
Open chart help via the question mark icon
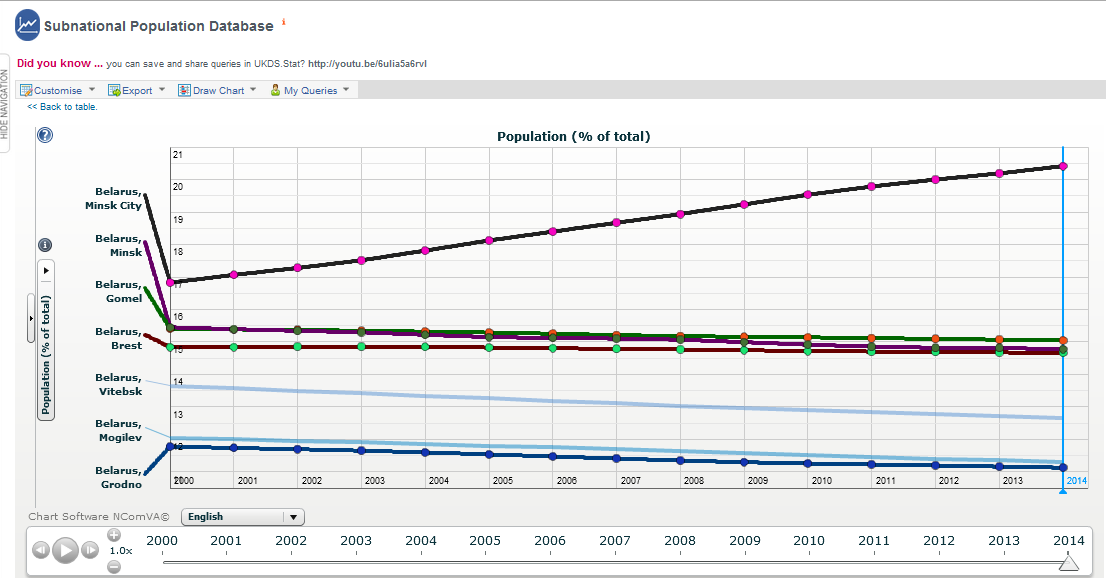pos(44,135)
